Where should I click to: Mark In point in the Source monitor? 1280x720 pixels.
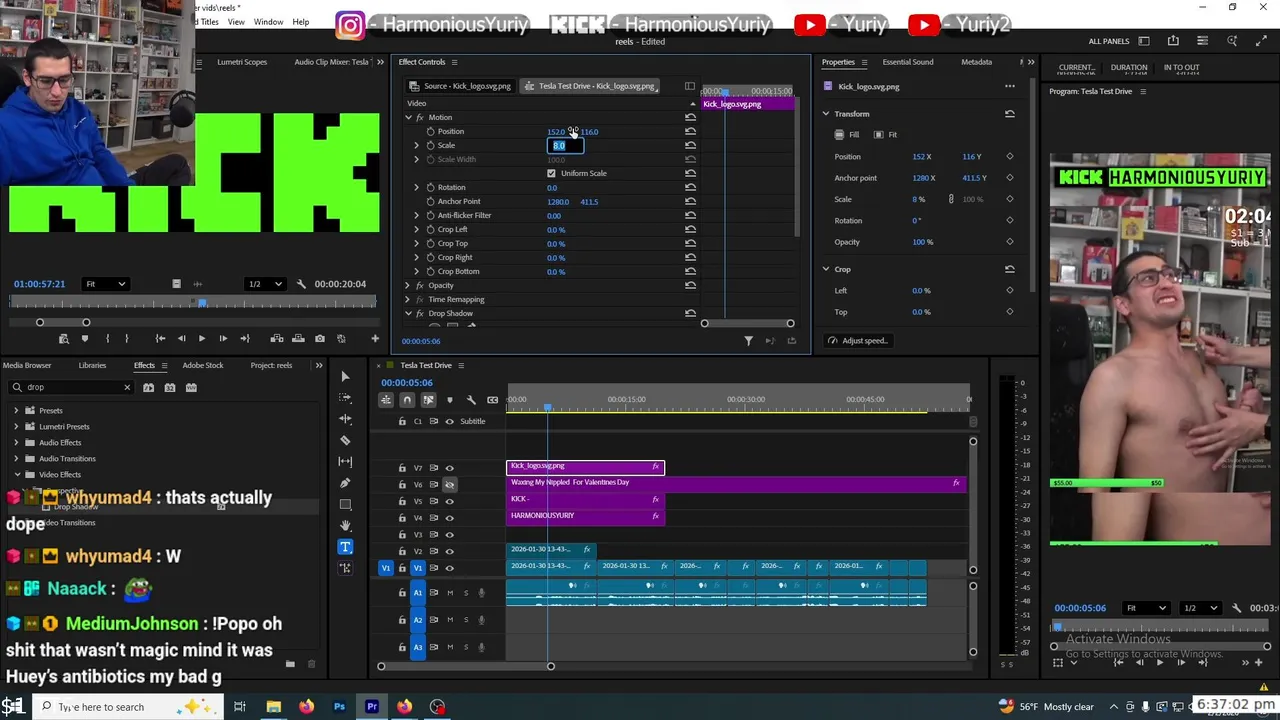(107, 338)
